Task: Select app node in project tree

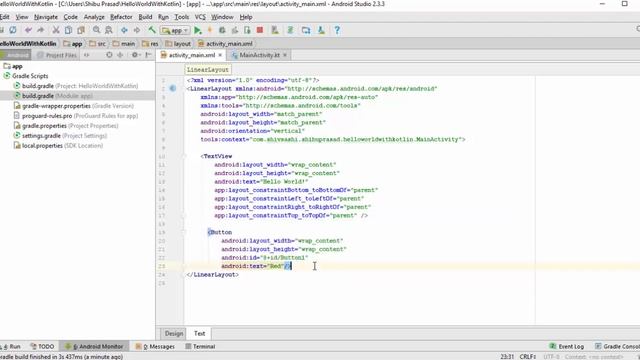Action: click(13, 66)
